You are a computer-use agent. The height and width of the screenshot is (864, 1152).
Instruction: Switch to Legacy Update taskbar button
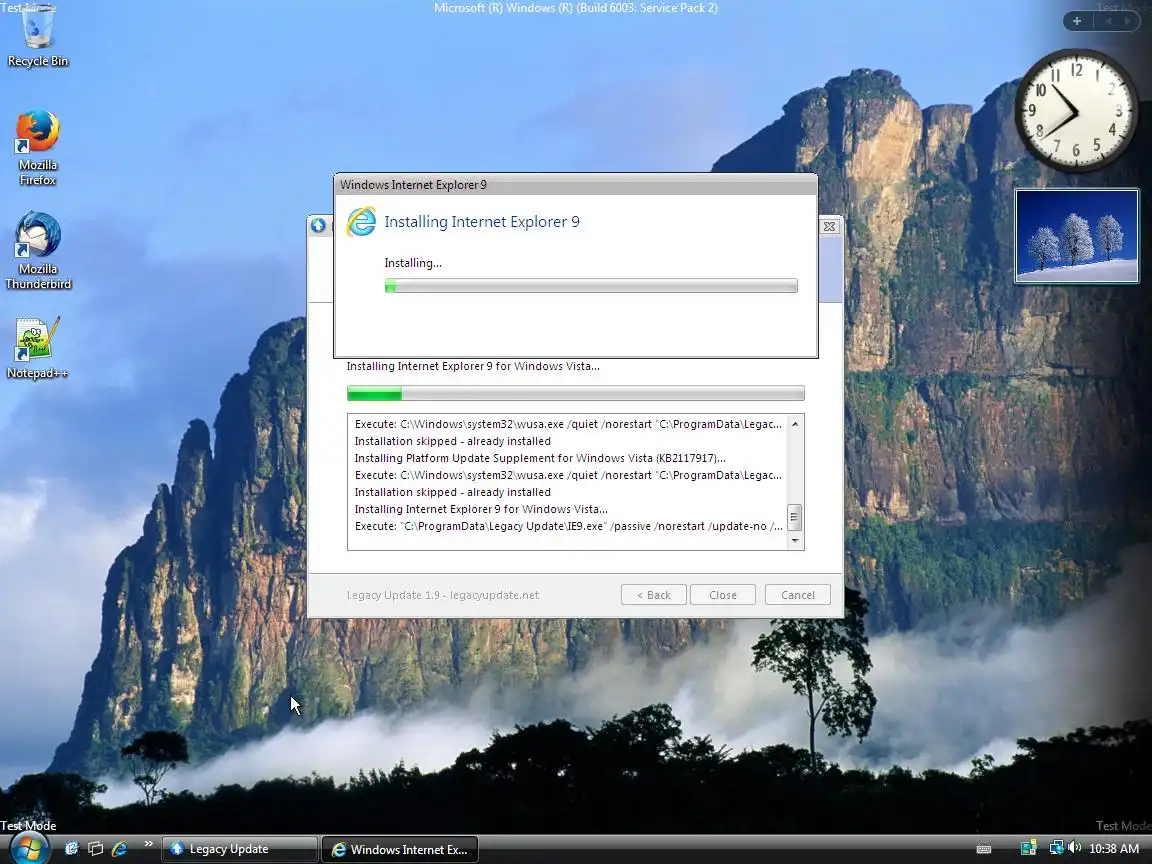(x=240, y=849)
